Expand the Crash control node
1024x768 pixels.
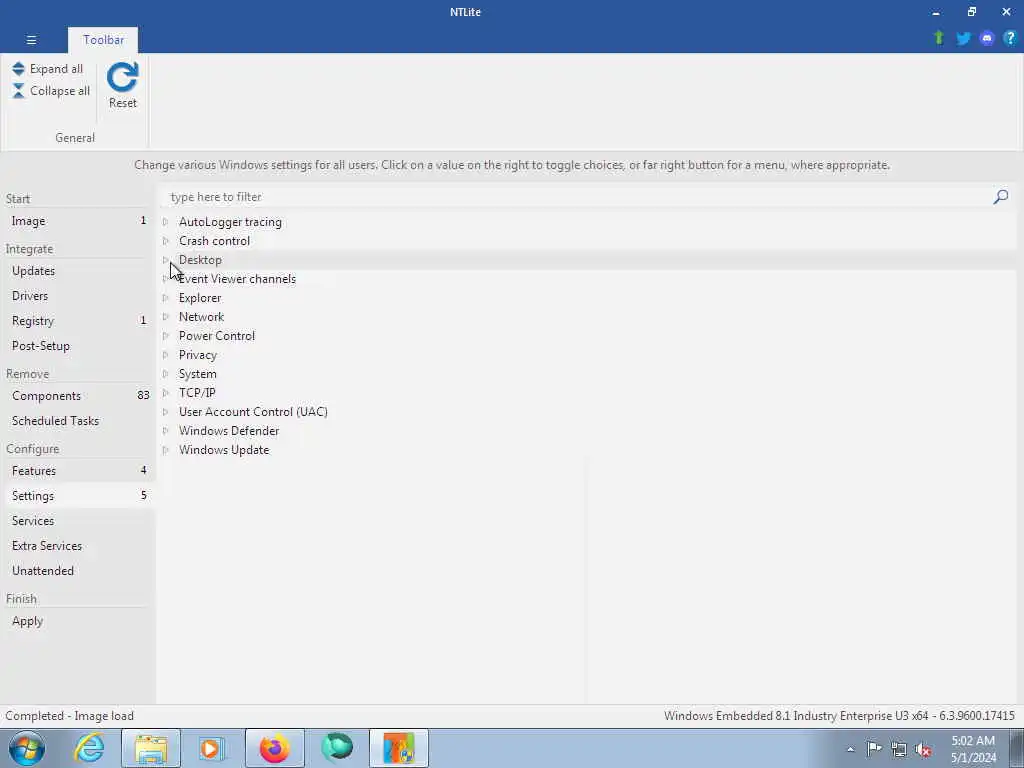(x=165, y=241)
